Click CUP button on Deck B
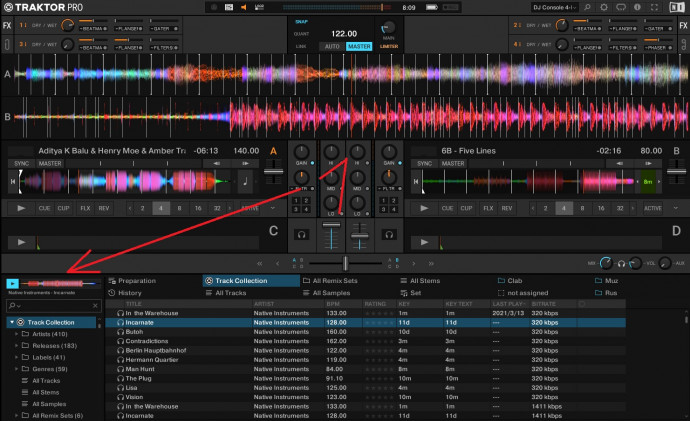This screenshot has height=421, width=690. pyautogui.click(x=466, y=208)
